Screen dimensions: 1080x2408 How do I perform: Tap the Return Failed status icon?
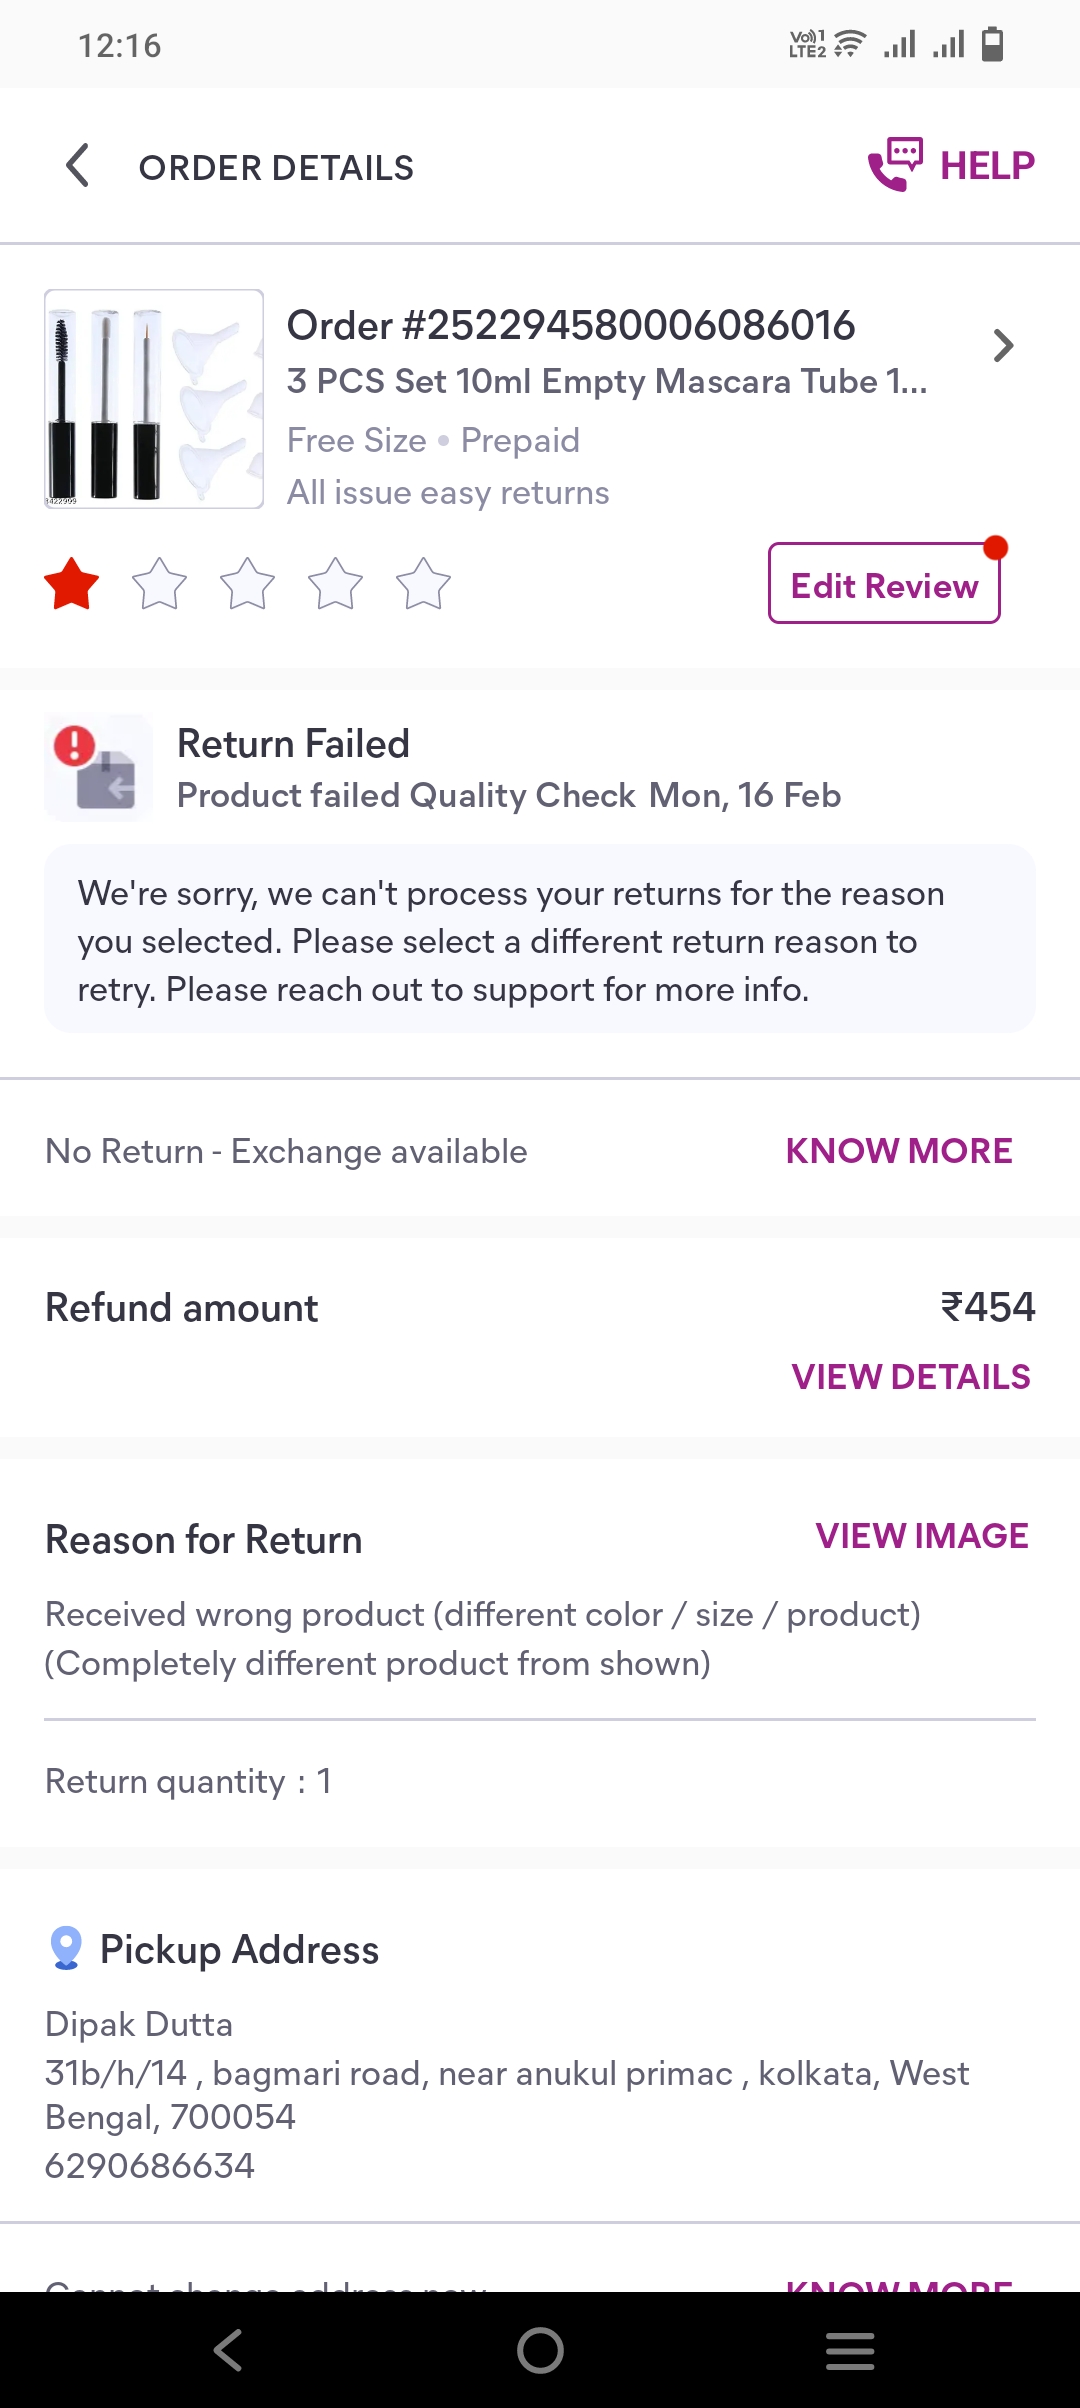(x=98, y=768)
